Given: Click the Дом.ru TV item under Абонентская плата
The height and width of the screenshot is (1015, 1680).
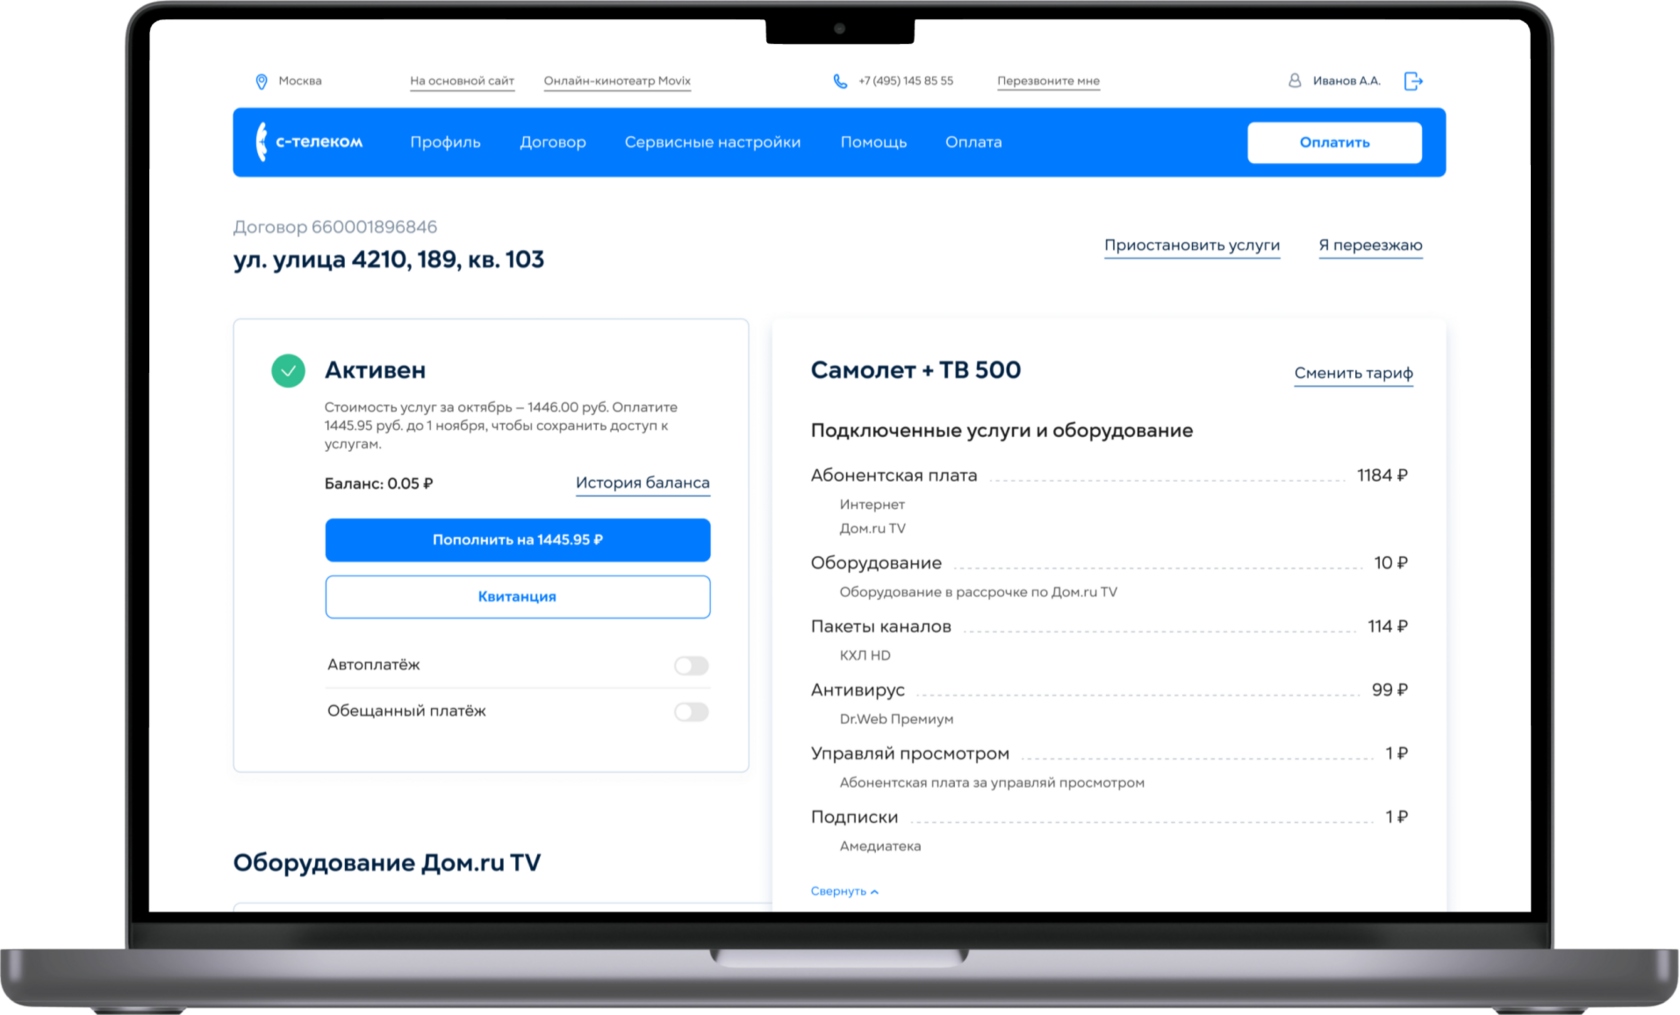Looking at the screenshot, I should click(872, 529).
